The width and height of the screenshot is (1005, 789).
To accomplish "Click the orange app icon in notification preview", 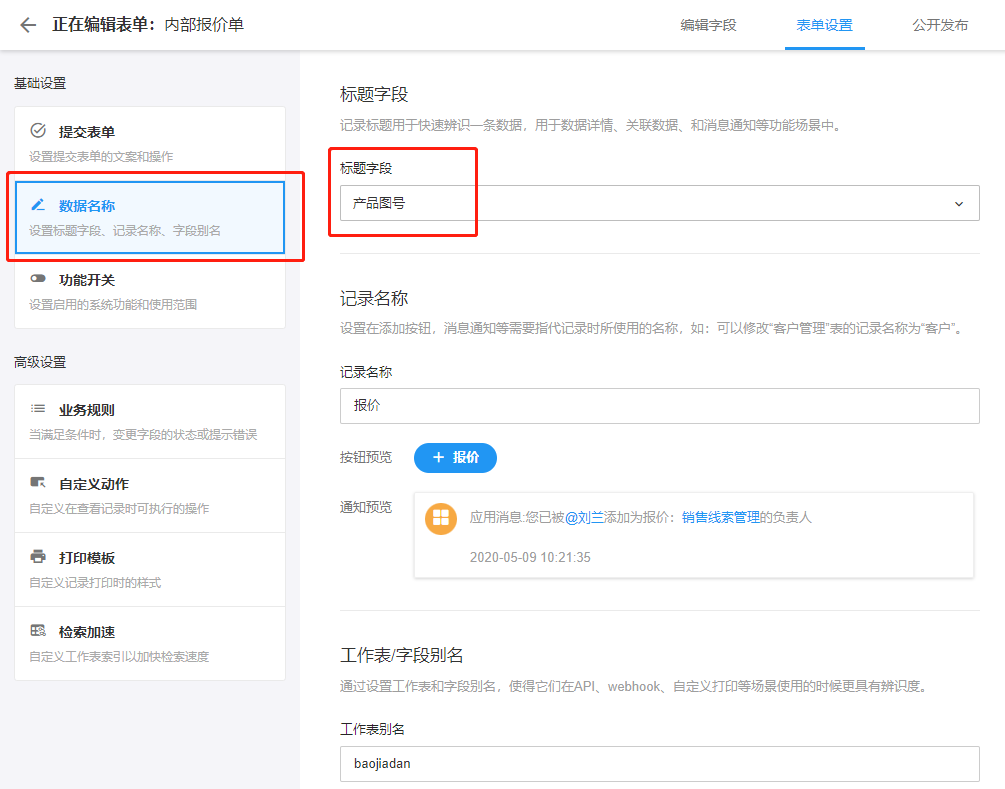I will pyautogui.click(x=441, y=518).
